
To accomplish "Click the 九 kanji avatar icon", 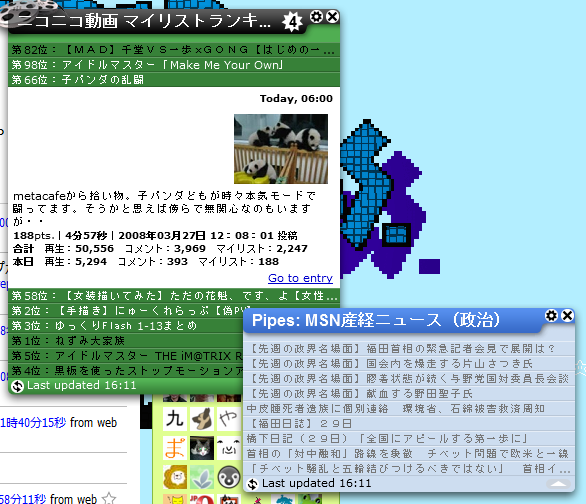I will click(x=175, y=418).
